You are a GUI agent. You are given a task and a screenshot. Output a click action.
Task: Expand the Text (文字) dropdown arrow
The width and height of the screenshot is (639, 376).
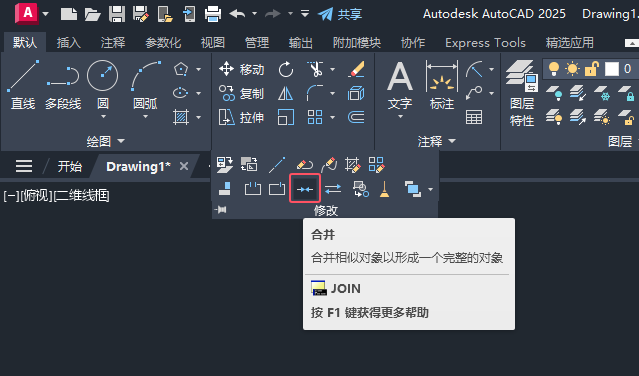(400, 117)
